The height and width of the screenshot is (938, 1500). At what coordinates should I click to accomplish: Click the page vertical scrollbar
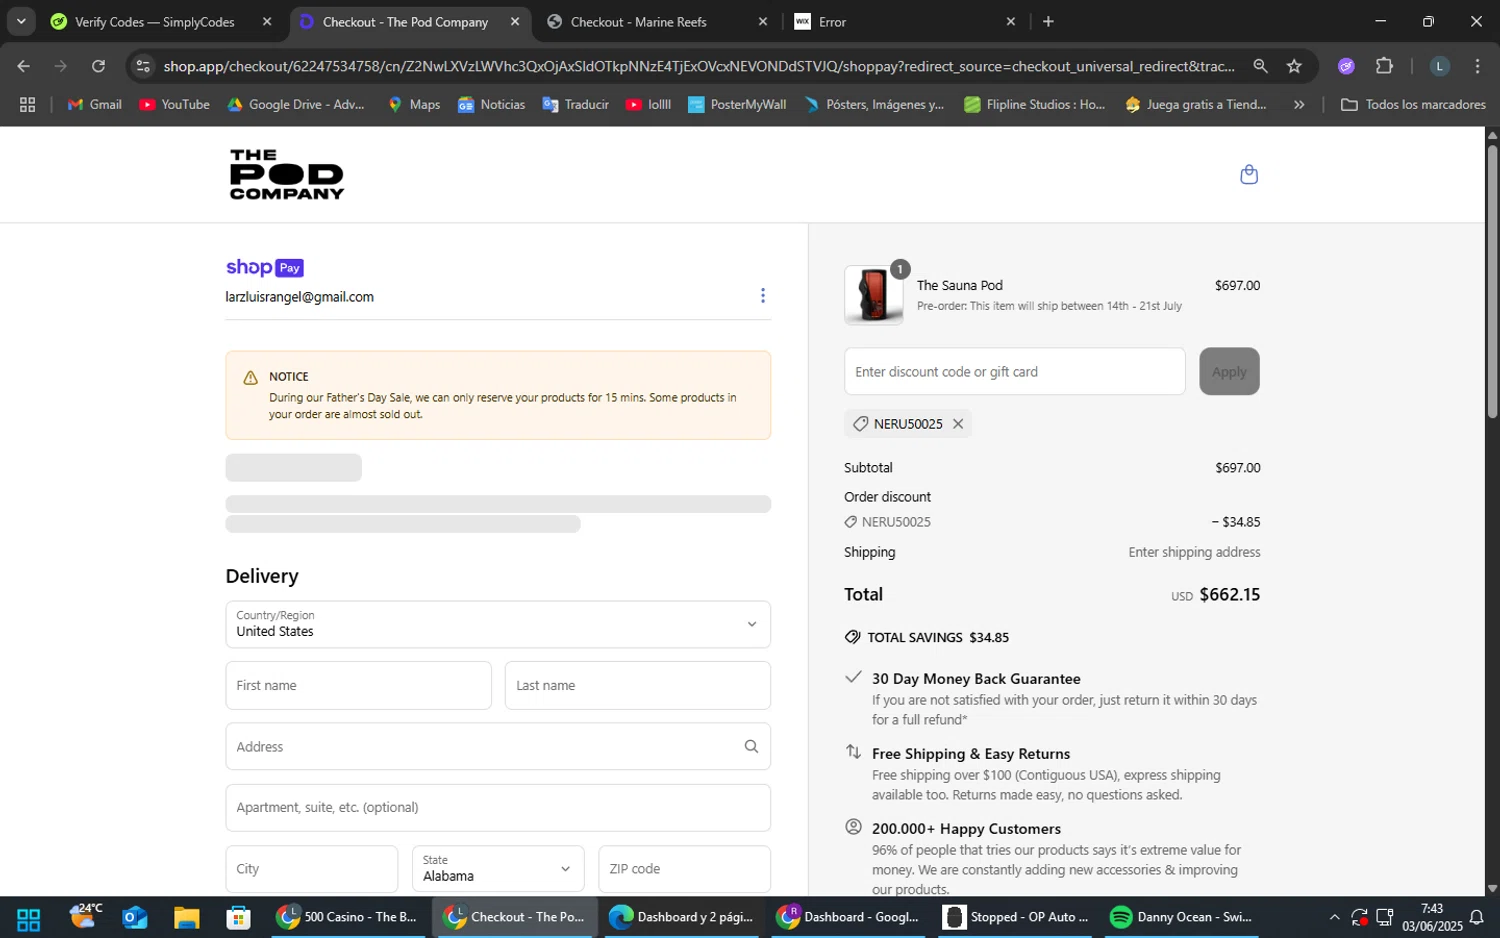1492,280
